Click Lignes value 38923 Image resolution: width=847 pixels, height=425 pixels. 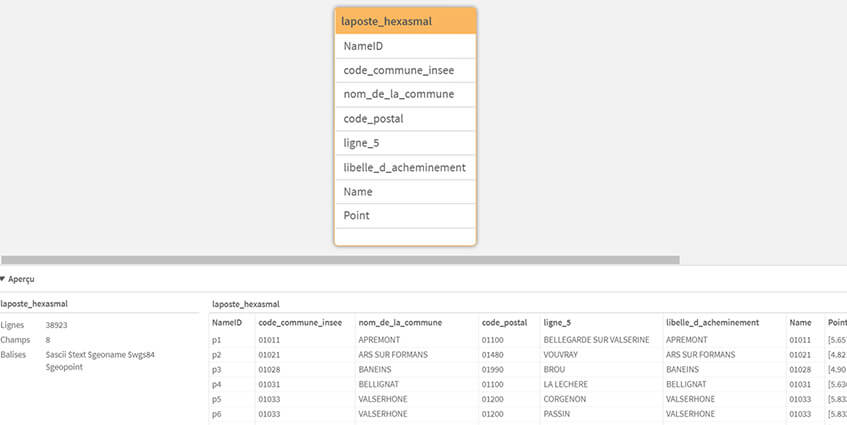(x=56, y=326)
